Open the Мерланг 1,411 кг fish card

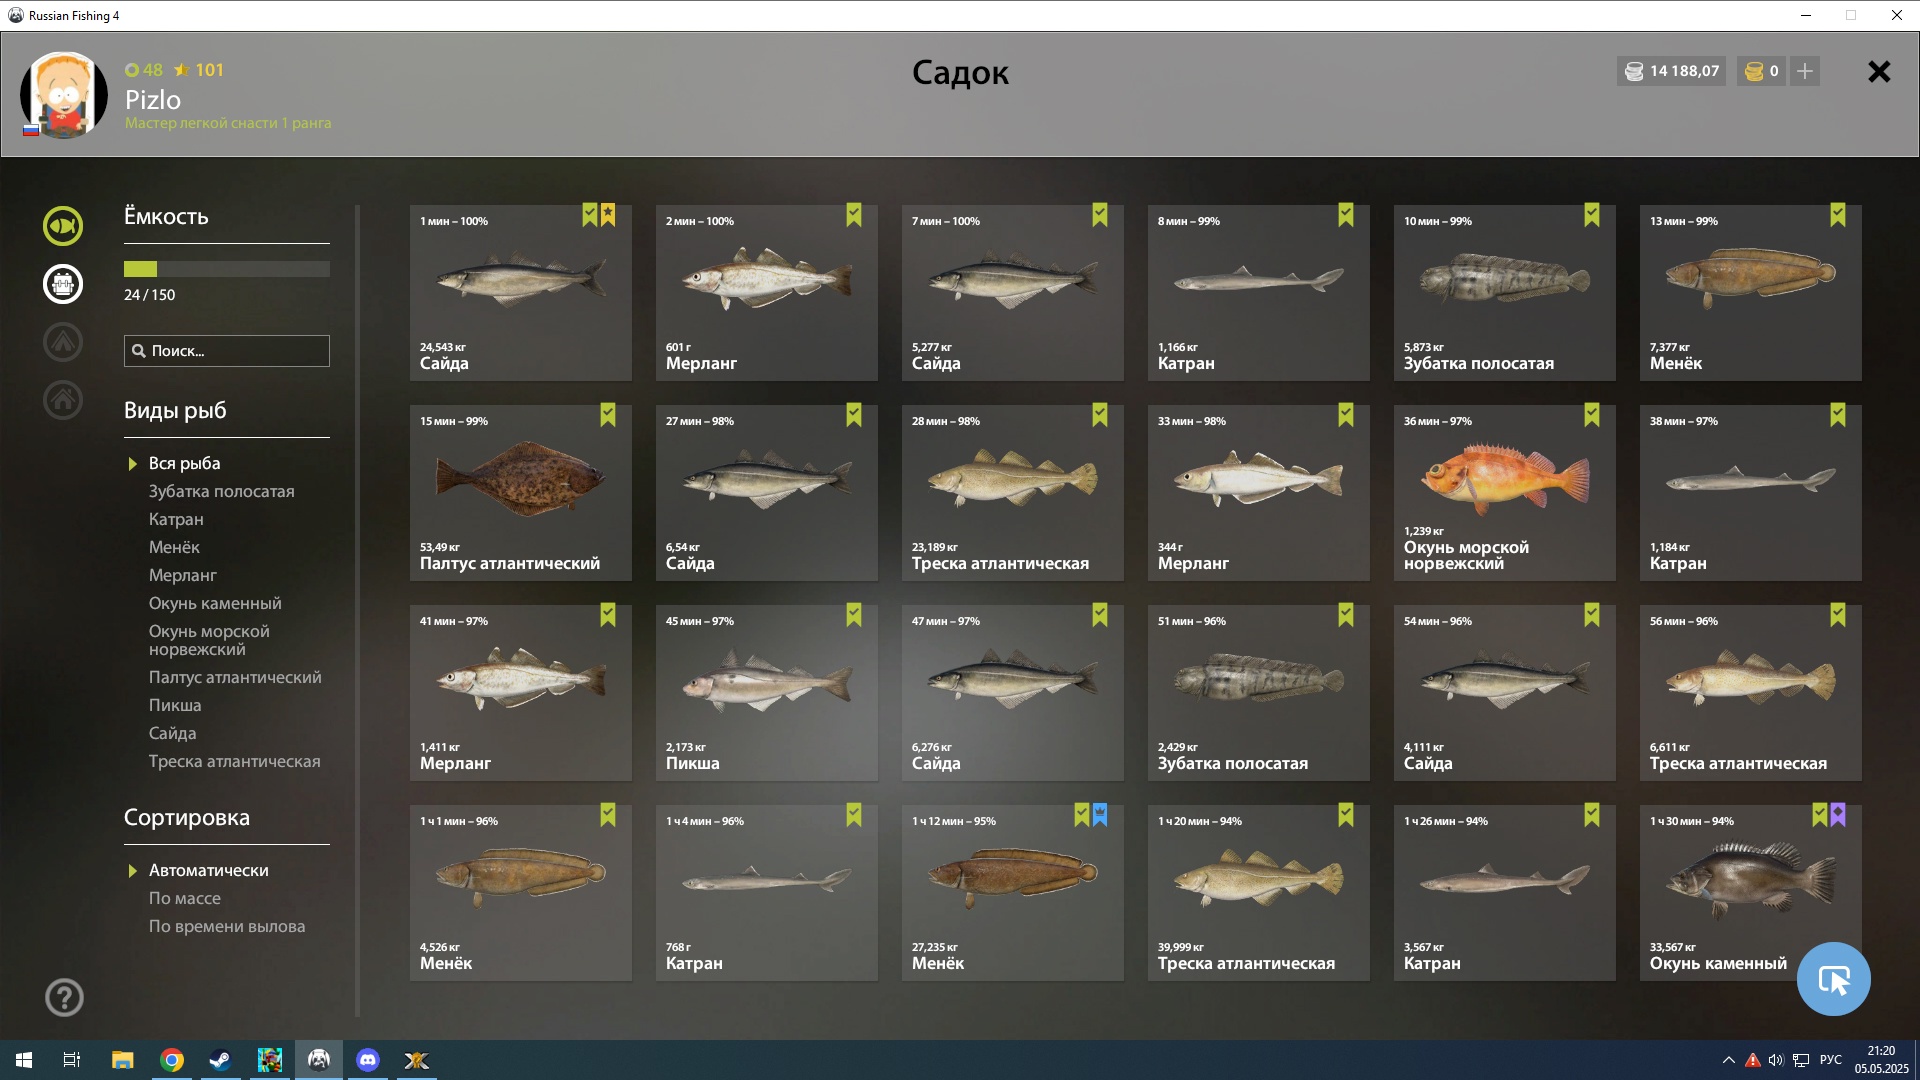521,693
